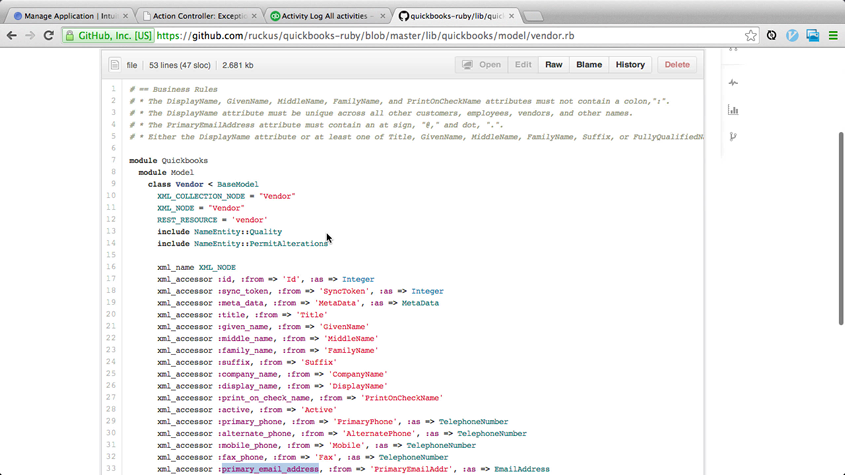
Task: Click 'EmailAddress' type on line 33
Action: (x=522, y=469)
